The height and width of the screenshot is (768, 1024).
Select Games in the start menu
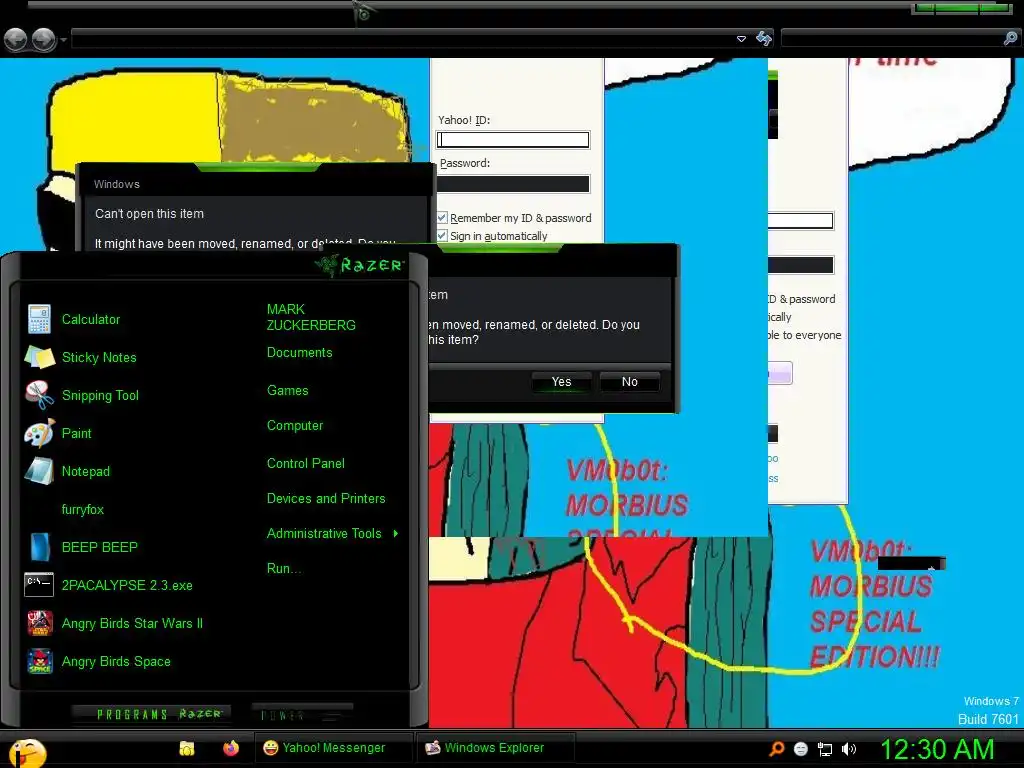pyautogui.click(x=287, y=391)
